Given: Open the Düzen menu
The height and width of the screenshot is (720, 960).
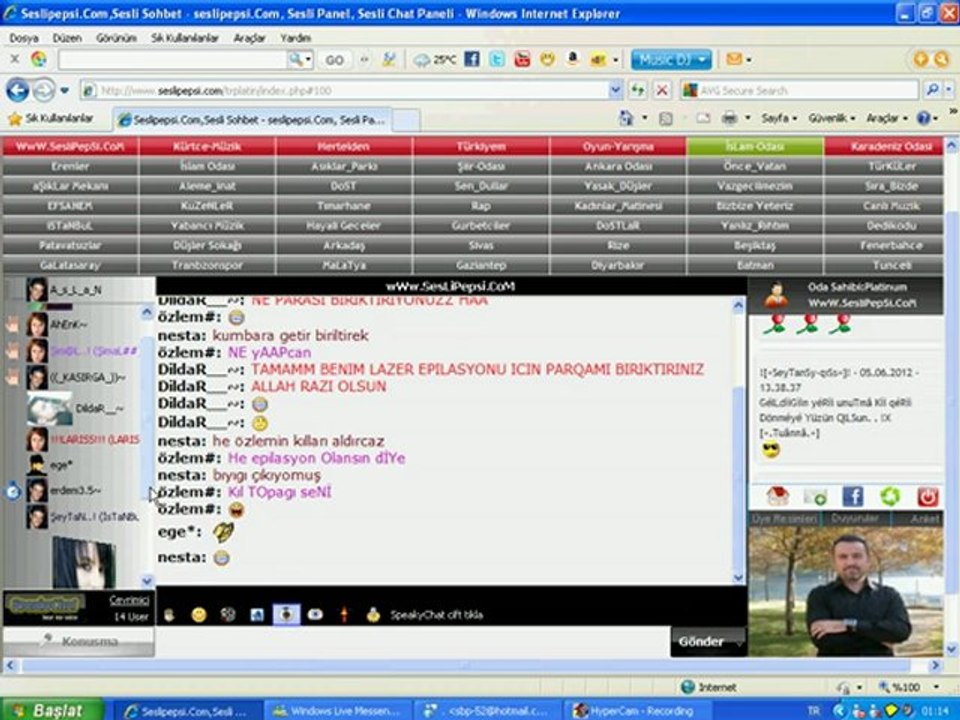Looking at the screenshot, I should [x=67, y=38].
